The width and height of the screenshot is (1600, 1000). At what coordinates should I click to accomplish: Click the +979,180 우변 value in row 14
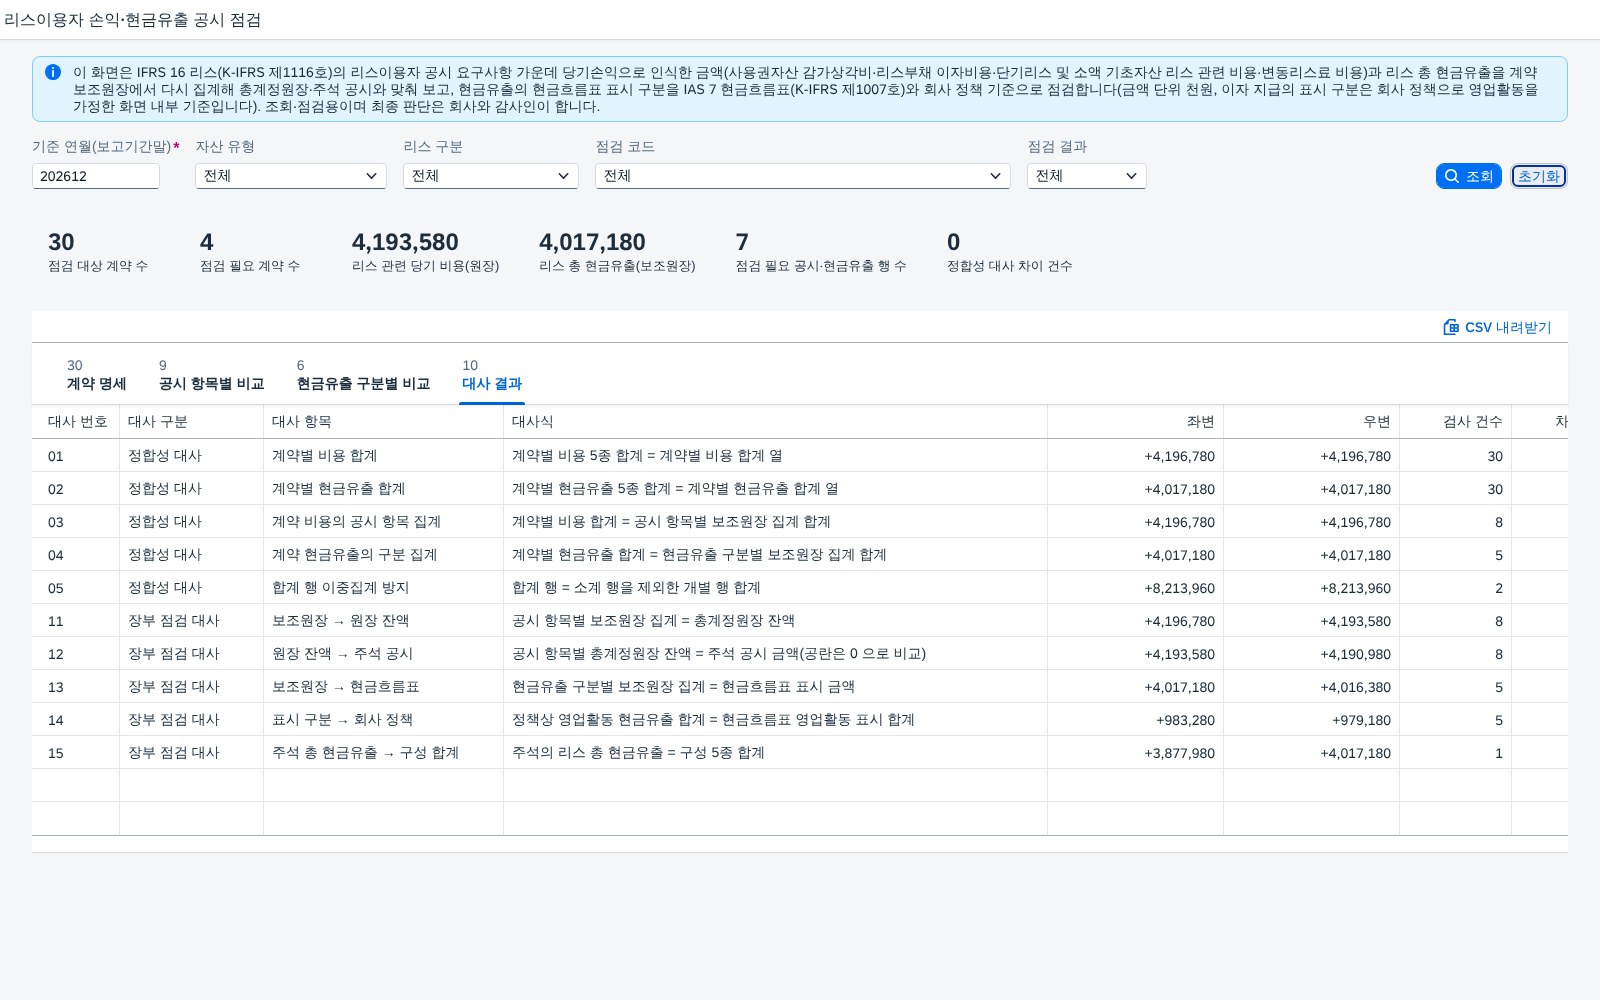tap(1361, 720)
